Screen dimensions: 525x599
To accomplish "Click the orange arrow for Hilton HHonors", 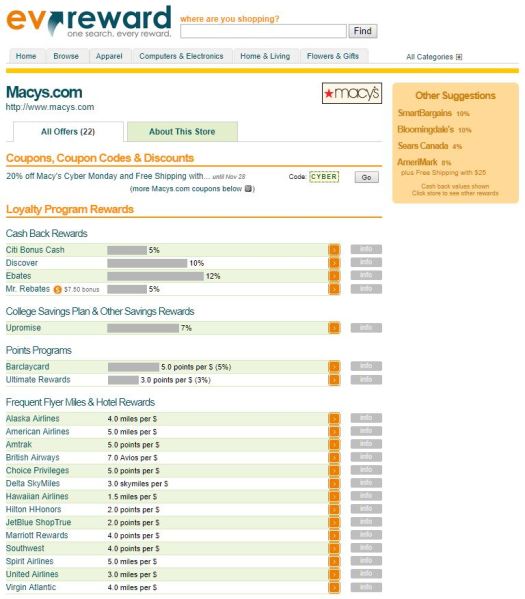I will (x=334, y=510).
